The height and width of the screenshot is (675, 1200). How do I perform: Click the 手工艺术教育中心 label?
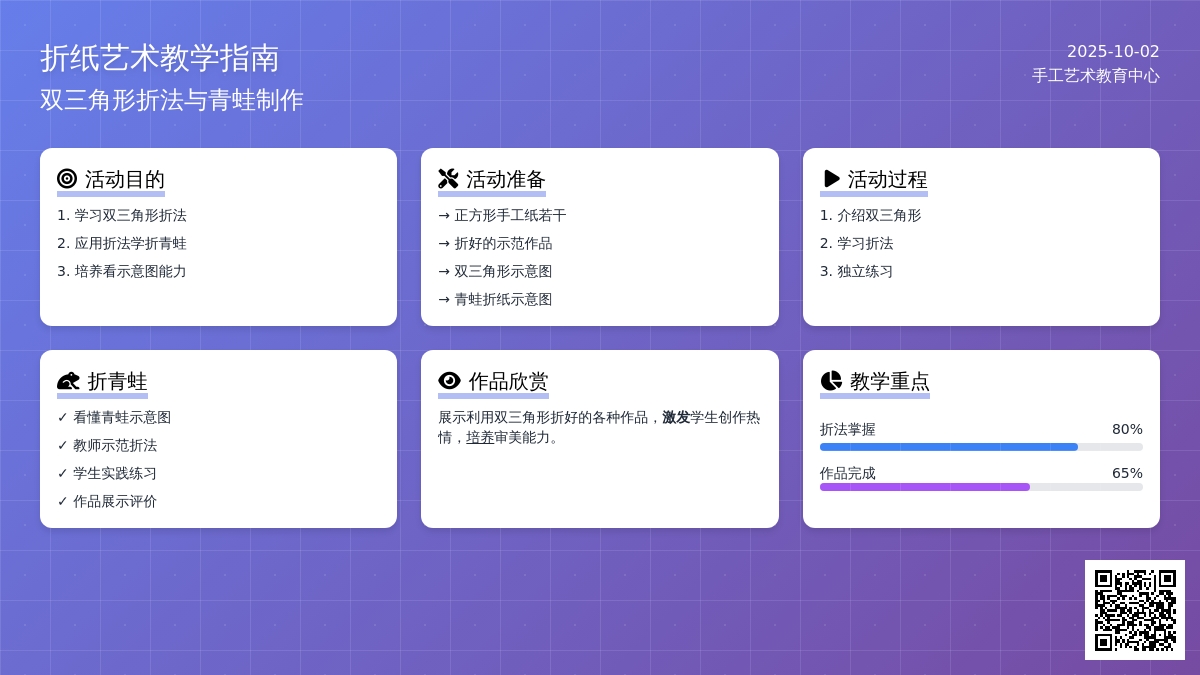click(1096, 76)
